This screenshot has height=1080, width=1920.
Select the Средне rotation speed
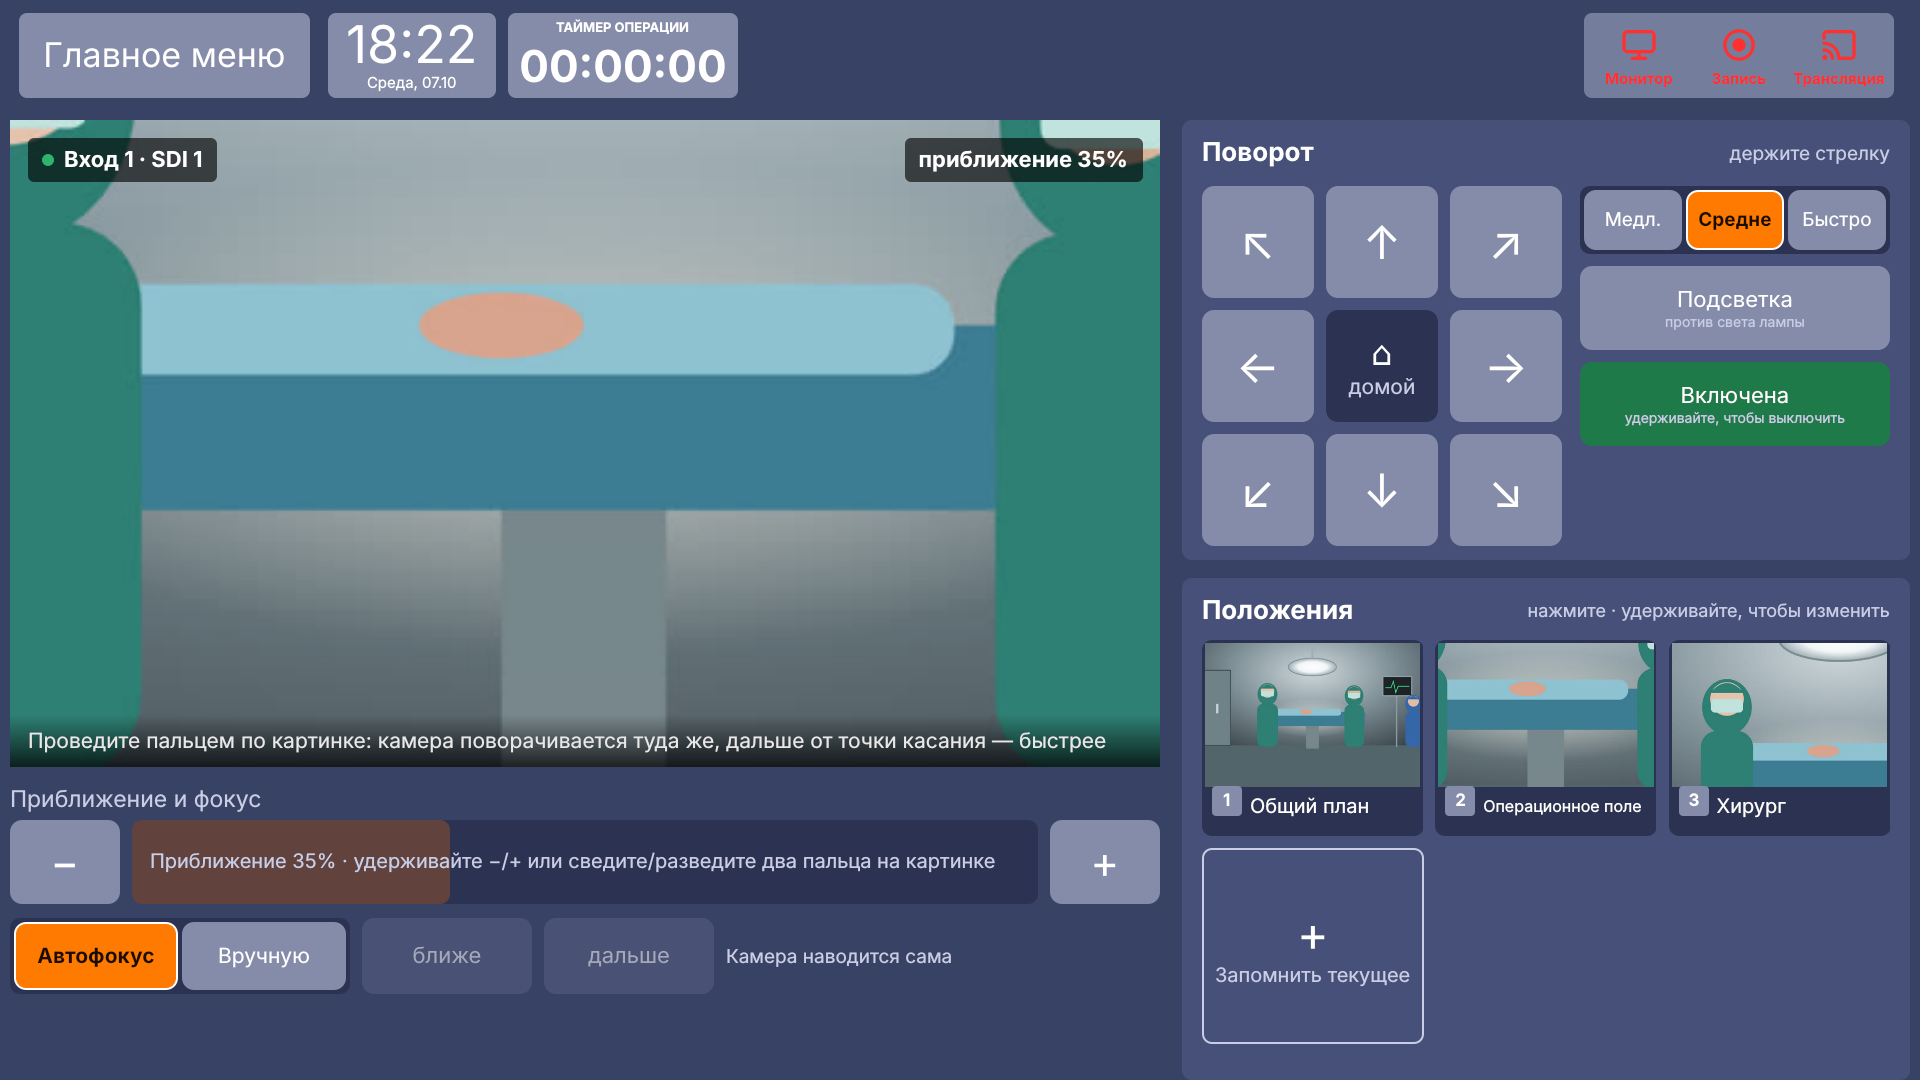click(1734, 220)
